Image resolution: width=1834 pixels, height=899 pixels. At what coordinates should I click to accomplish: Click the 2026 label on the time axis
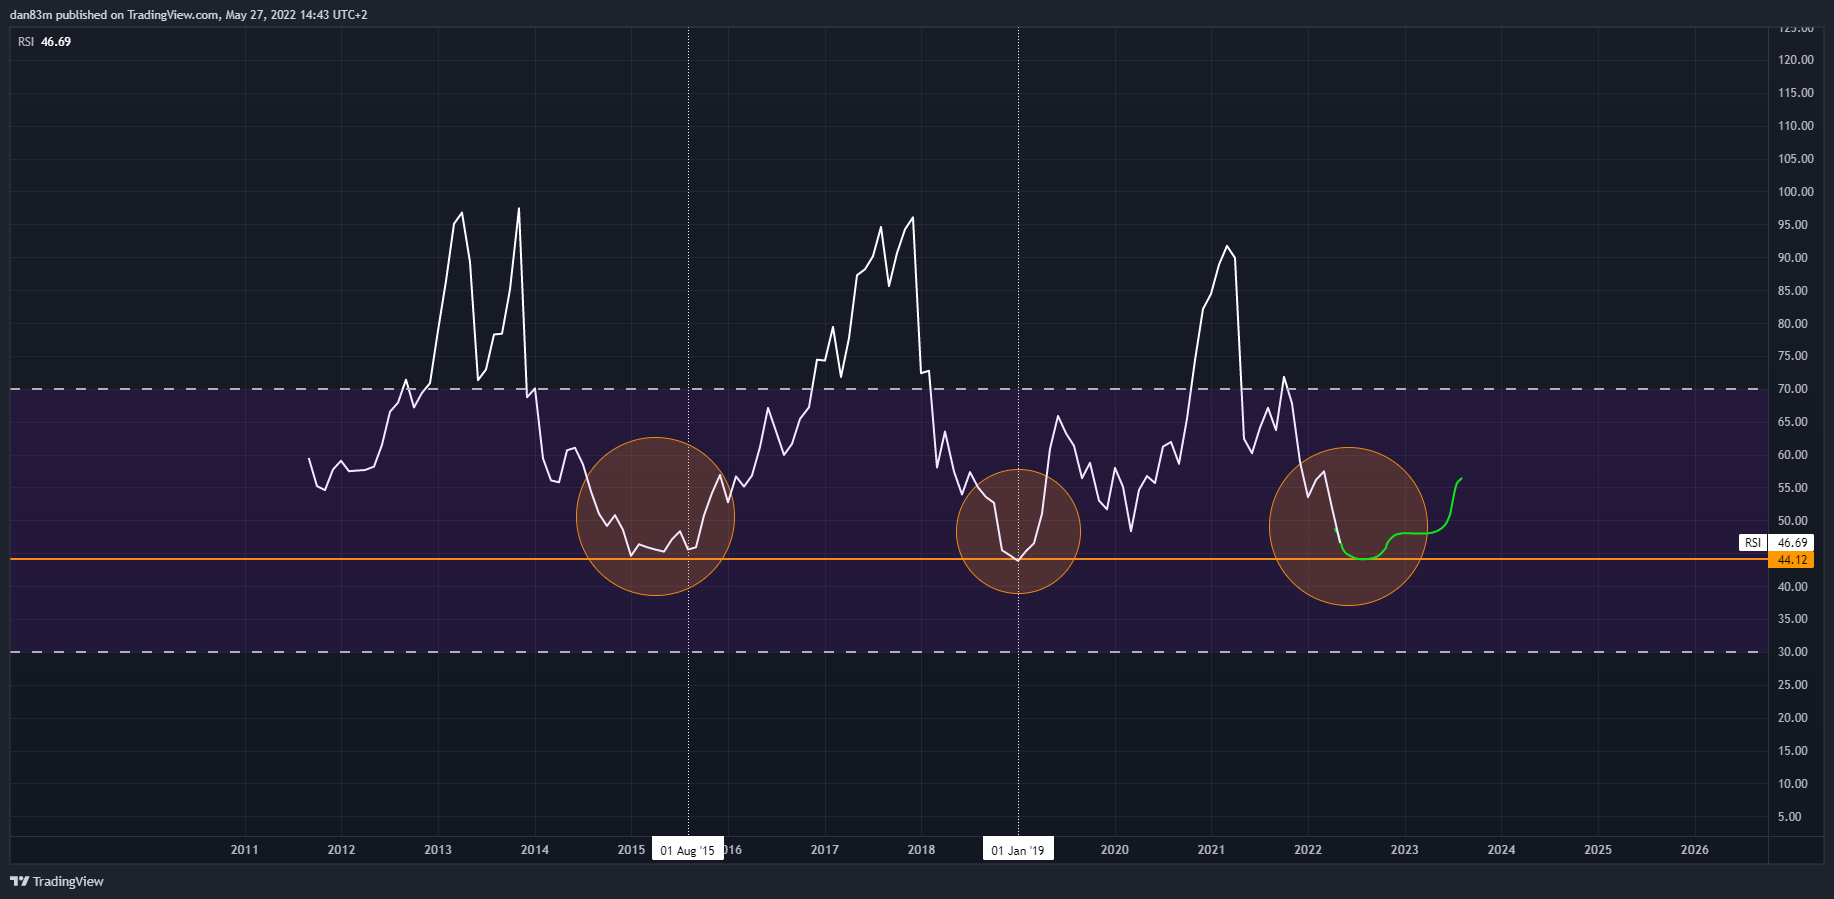(x=1695, y=850)
